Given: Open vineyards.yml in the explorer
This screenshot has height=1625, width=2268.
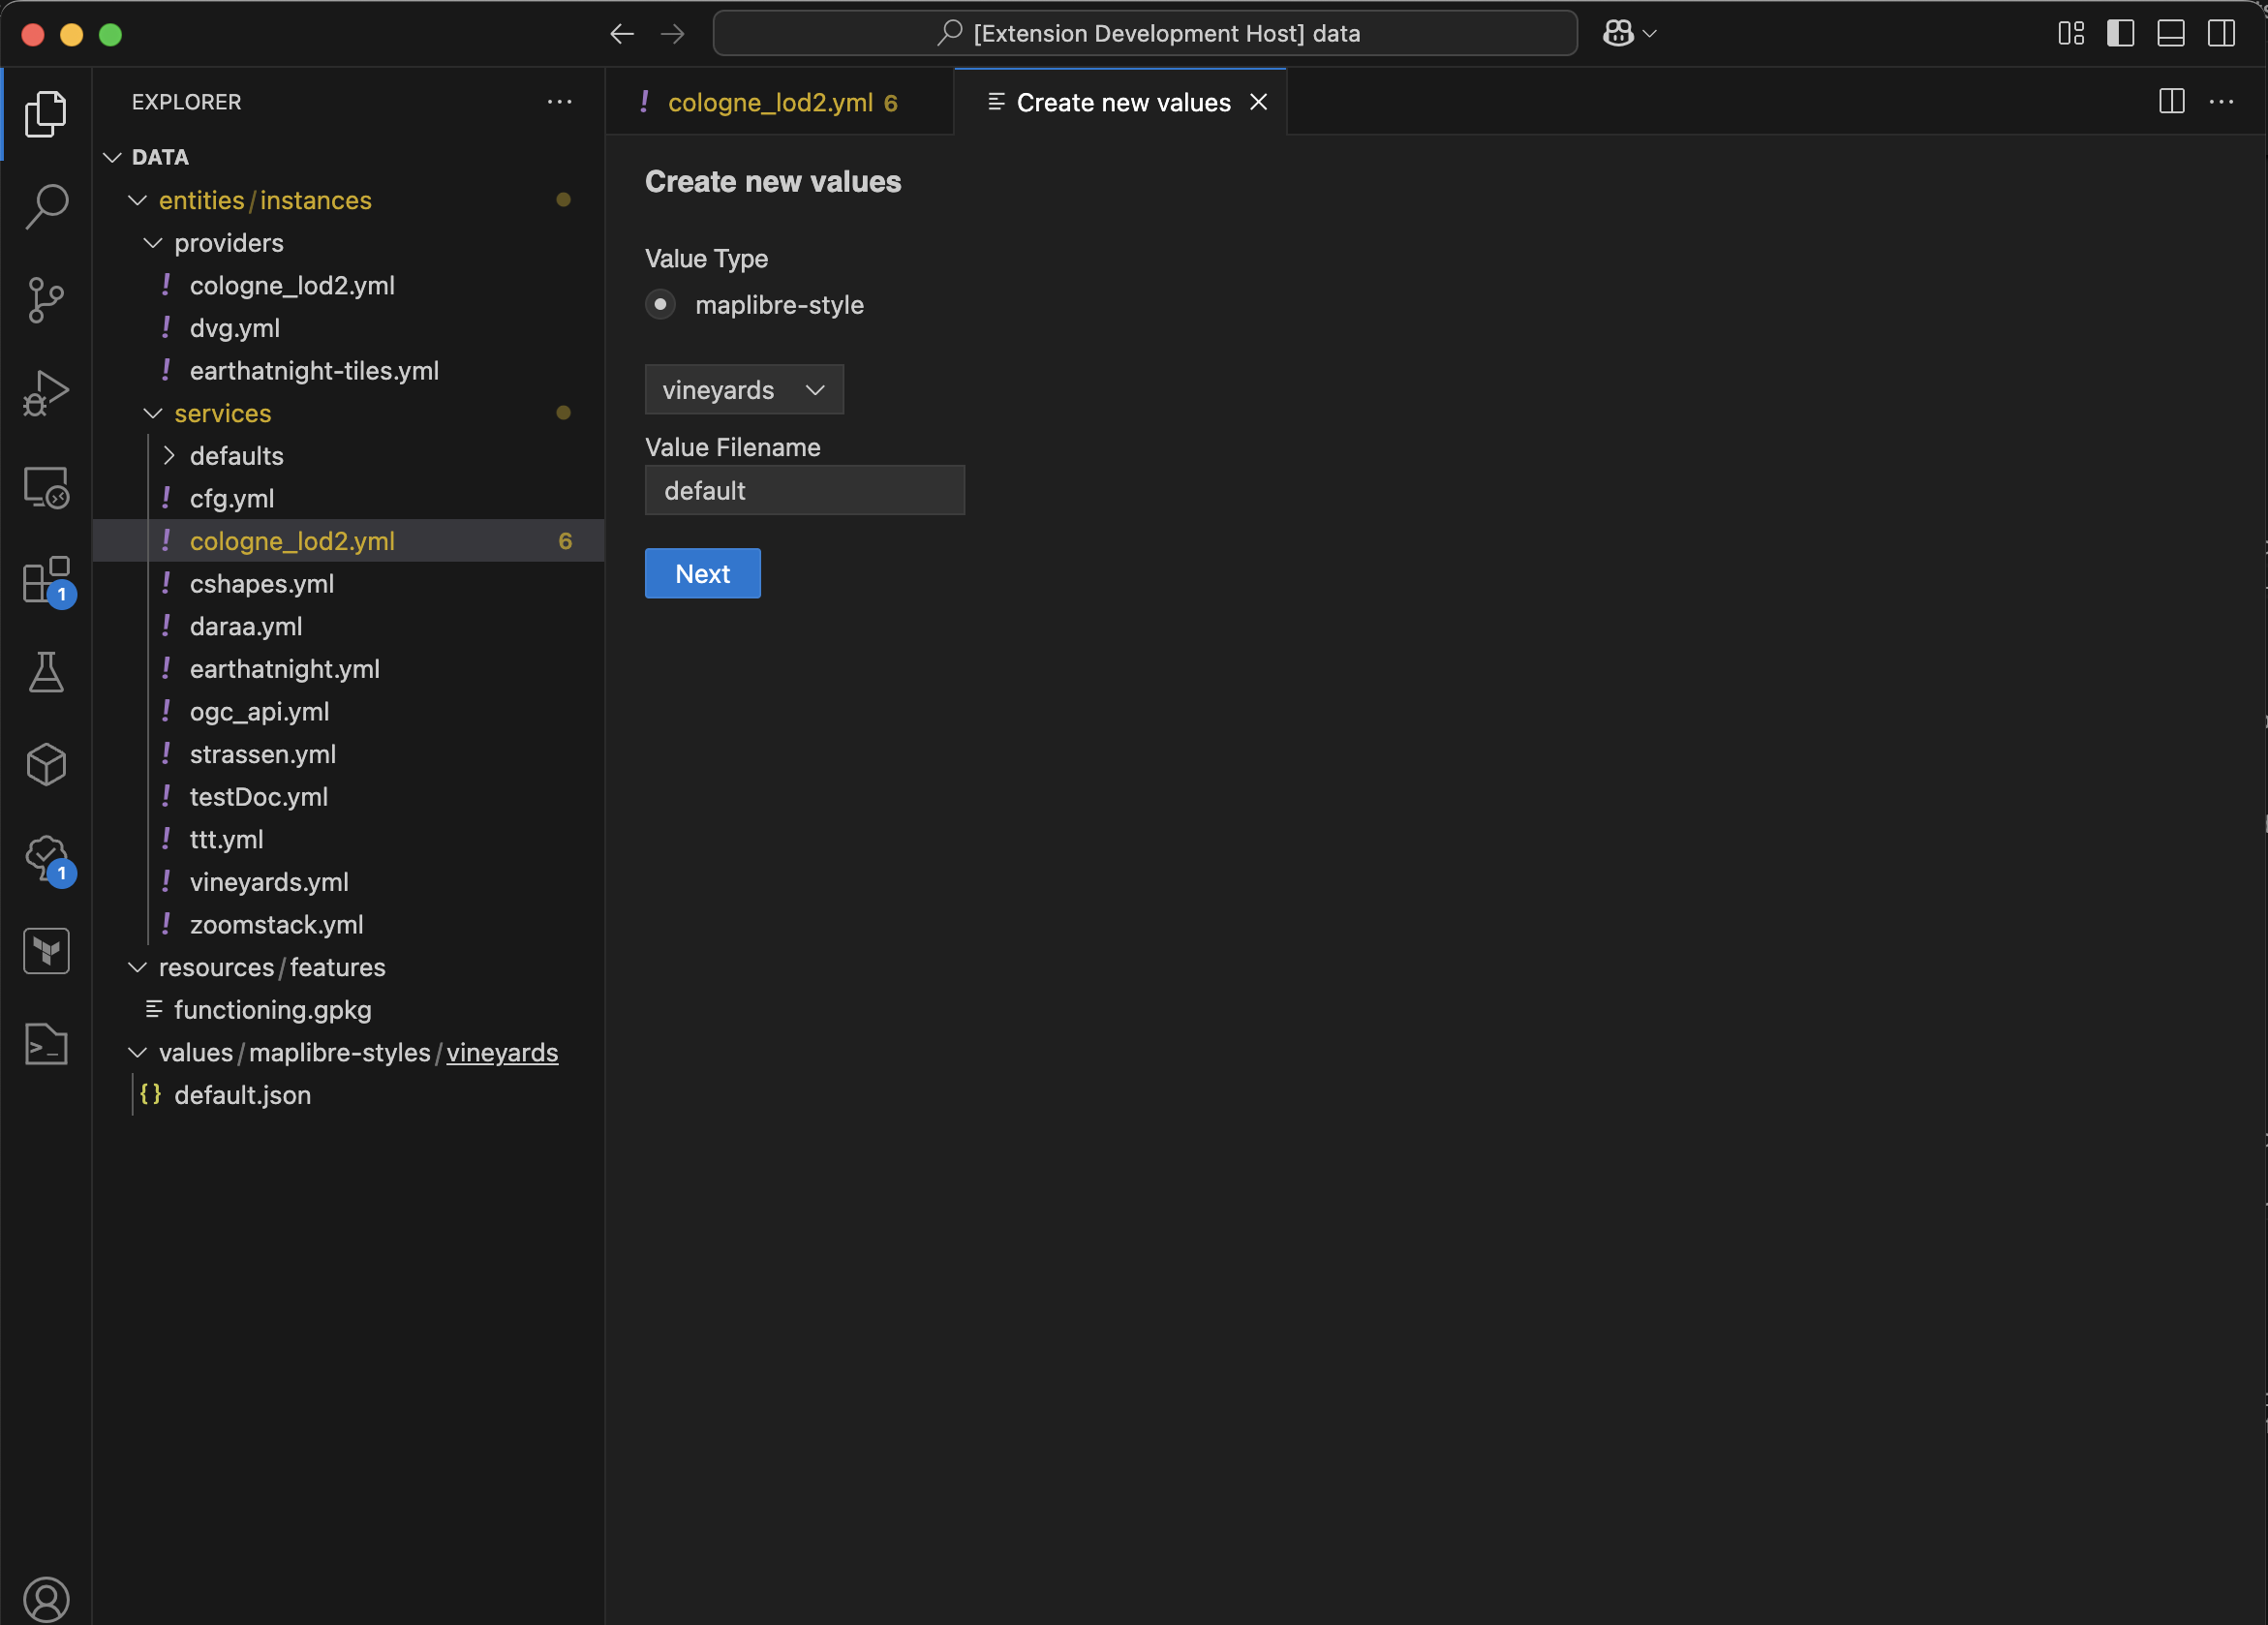Looking at the screenshot, I should 269,882.
